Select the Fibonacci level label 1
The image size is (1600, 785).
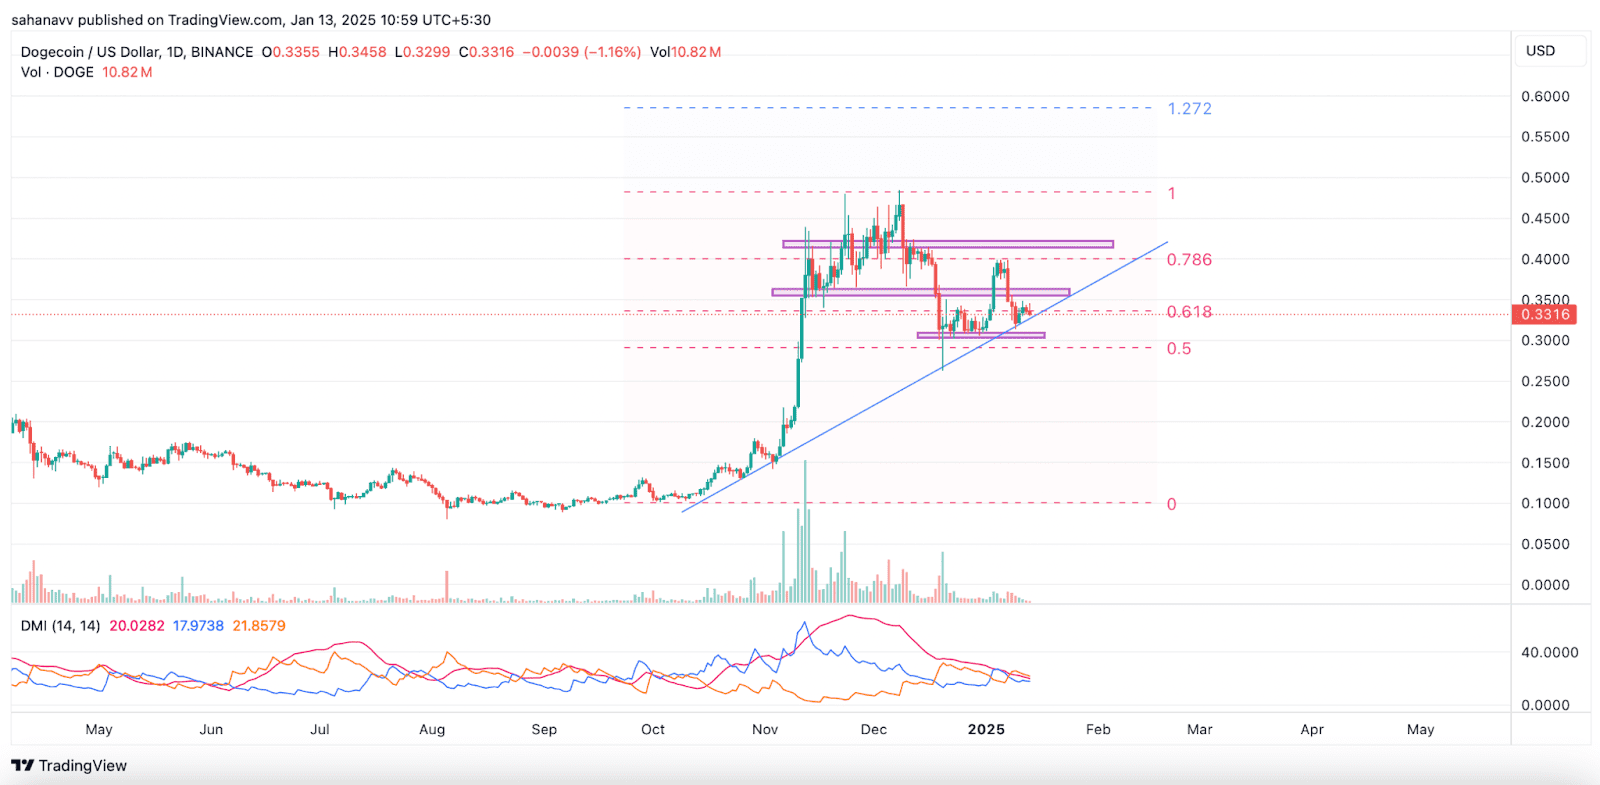coord(1172,193)
